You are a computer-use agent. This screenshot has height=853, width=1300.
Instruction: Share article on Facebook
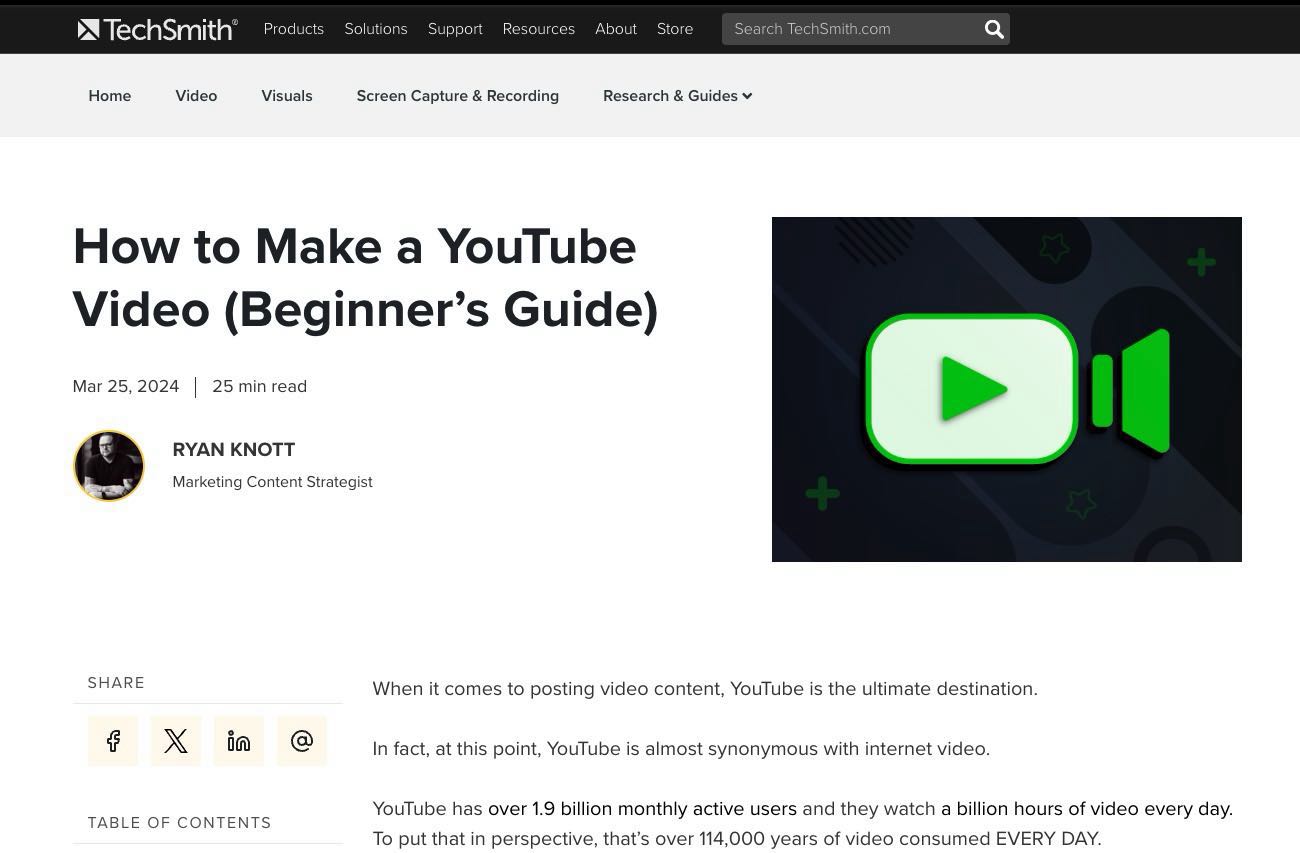[113, 741]
